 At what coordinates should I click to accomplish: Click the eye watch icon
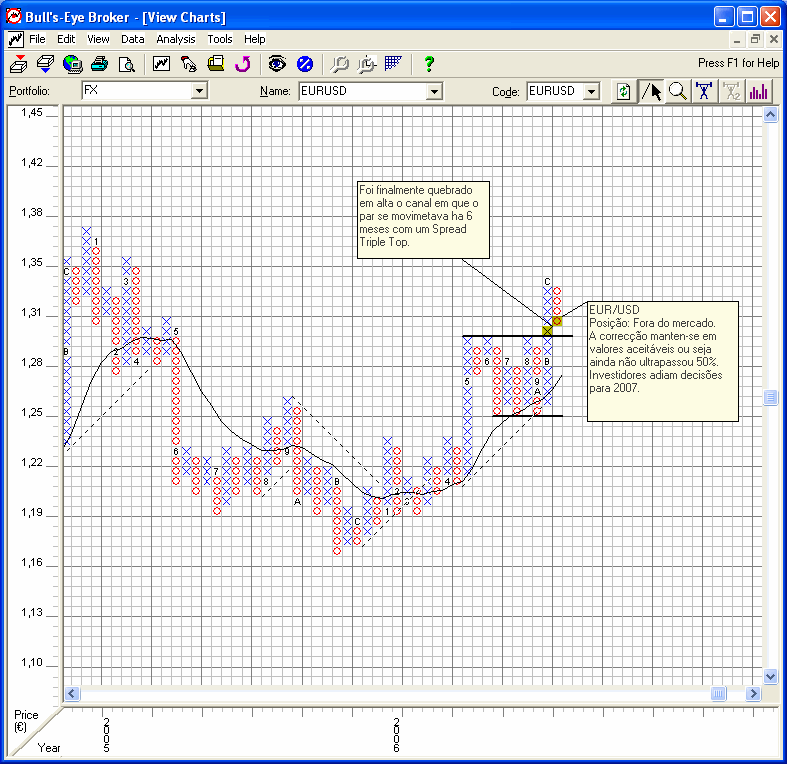[x=277, y=64]
